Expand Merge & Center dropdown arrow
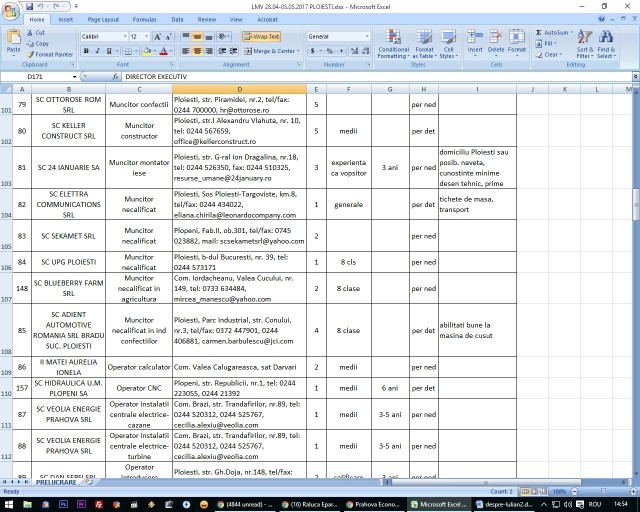The width and height of the screenshot is (640, 512). [298, 51]
